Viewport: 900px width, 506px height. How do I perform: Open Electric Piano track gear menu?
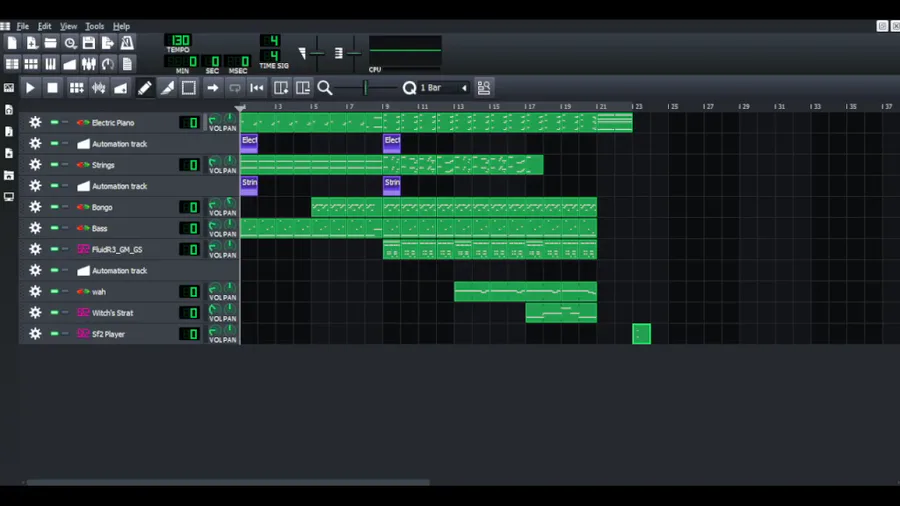pos(35,122)
